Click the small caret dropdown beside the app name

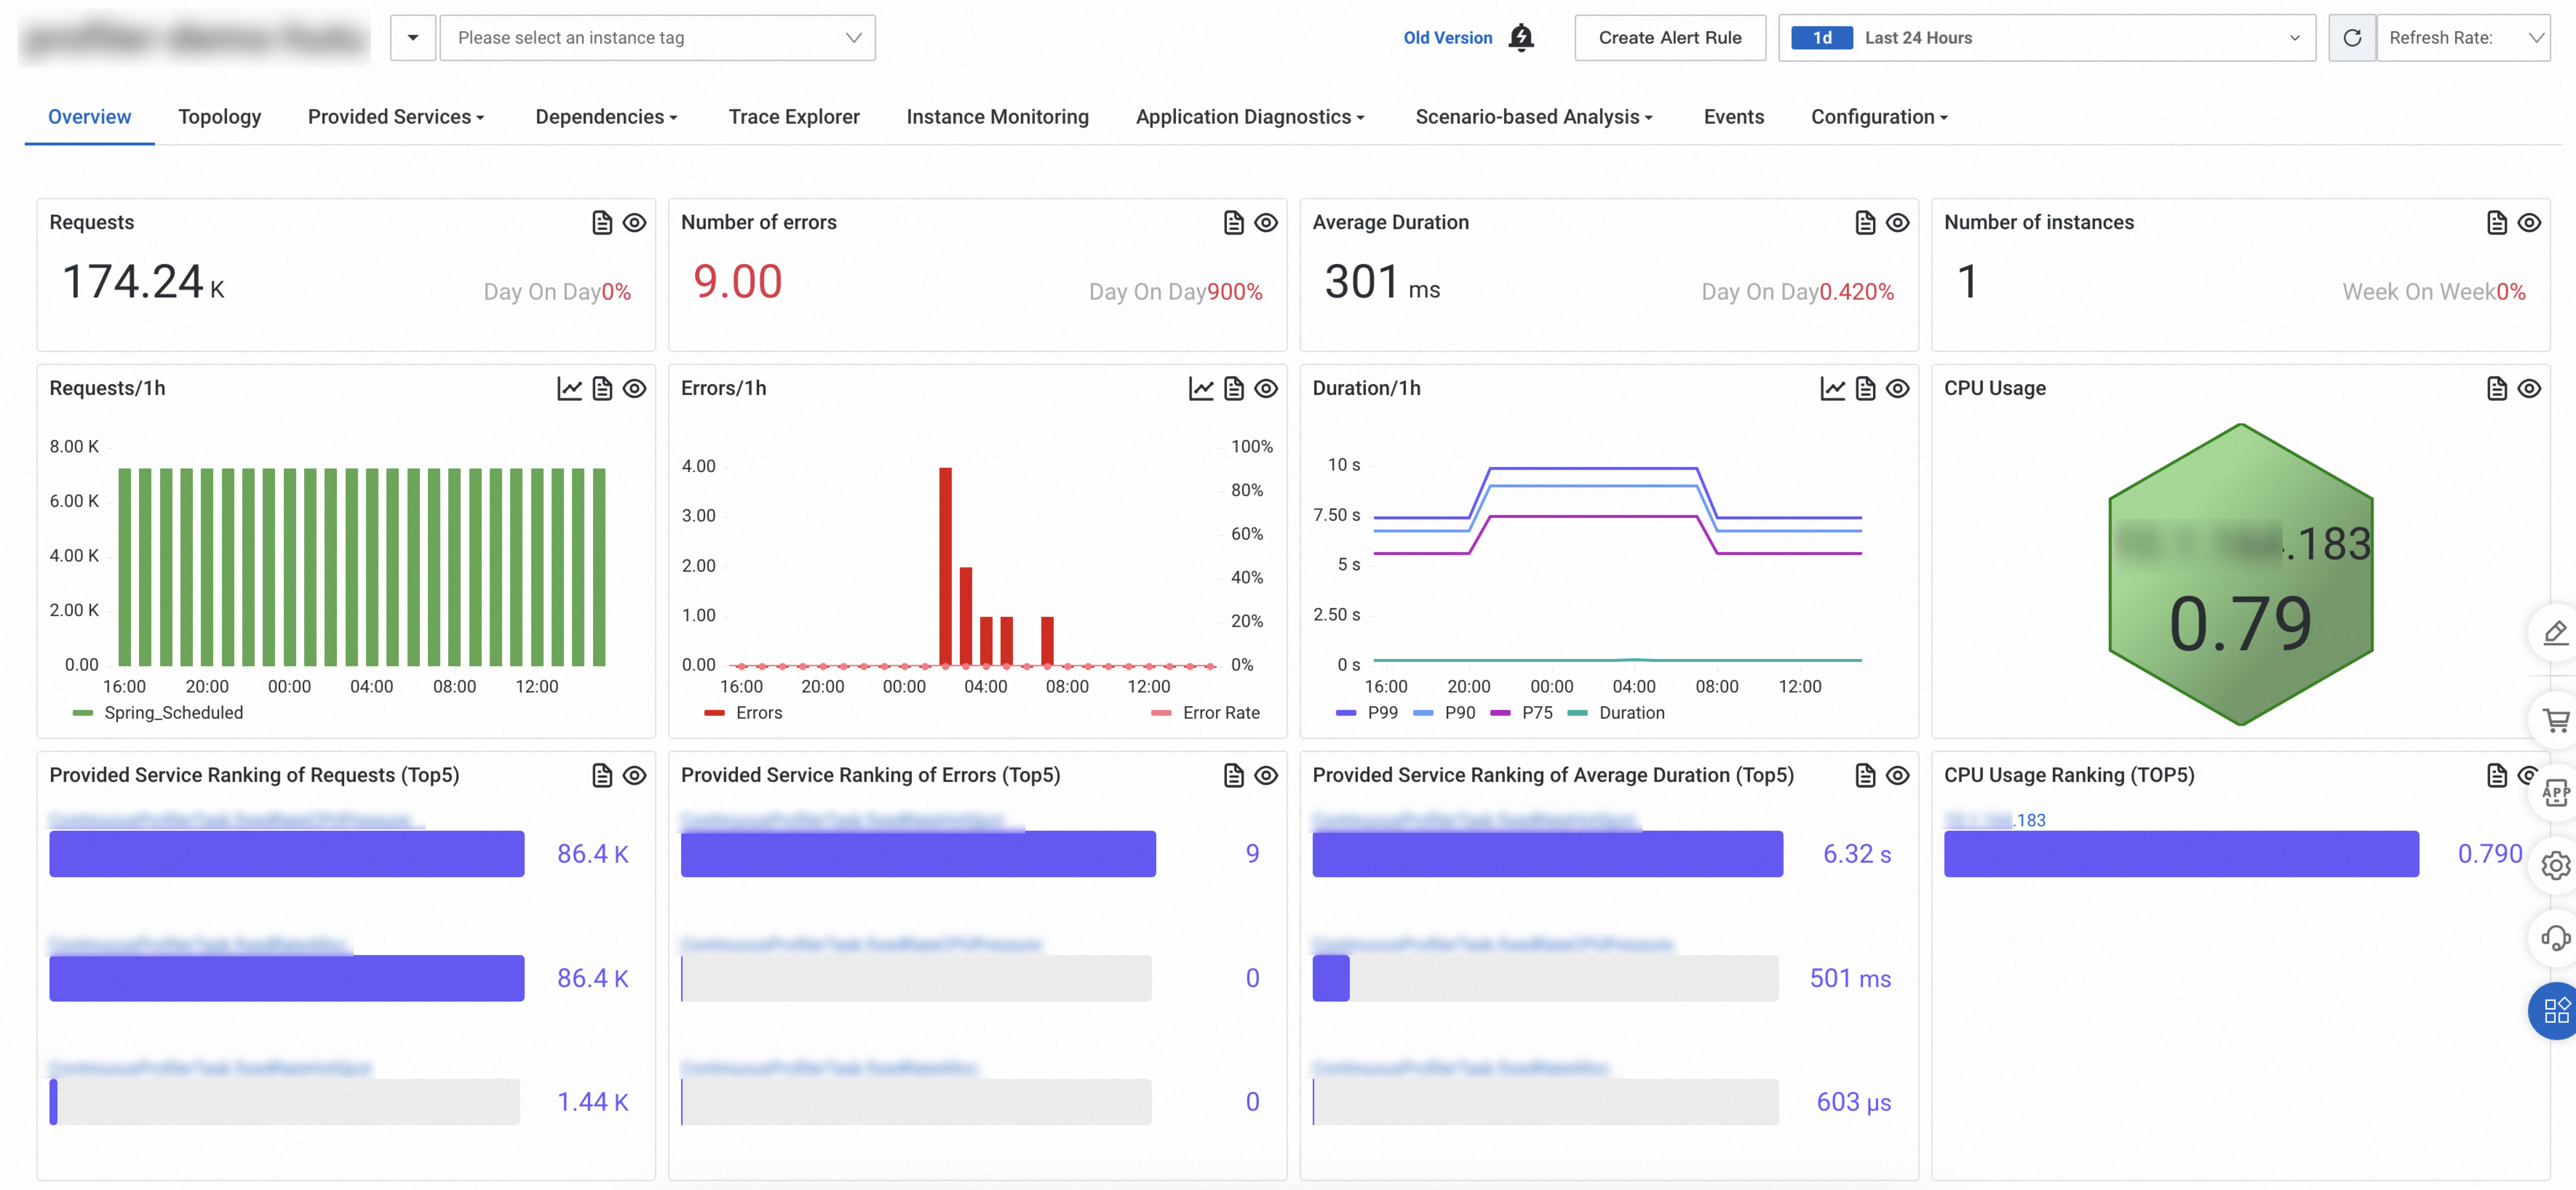[413, 38]
